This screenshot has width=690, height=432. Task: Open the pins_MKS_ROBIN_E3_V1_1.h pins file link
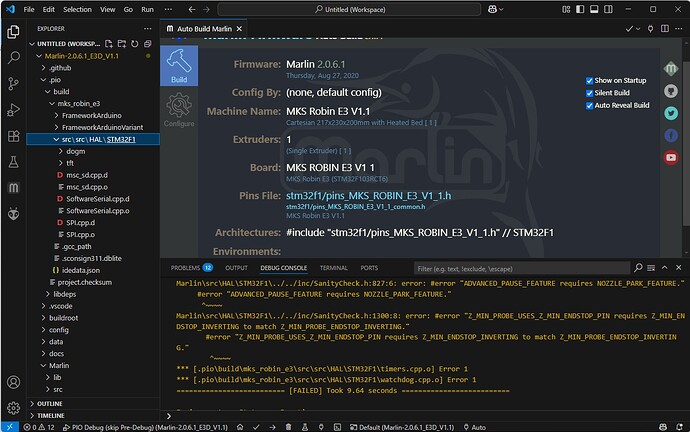click(x=368, y=195)
